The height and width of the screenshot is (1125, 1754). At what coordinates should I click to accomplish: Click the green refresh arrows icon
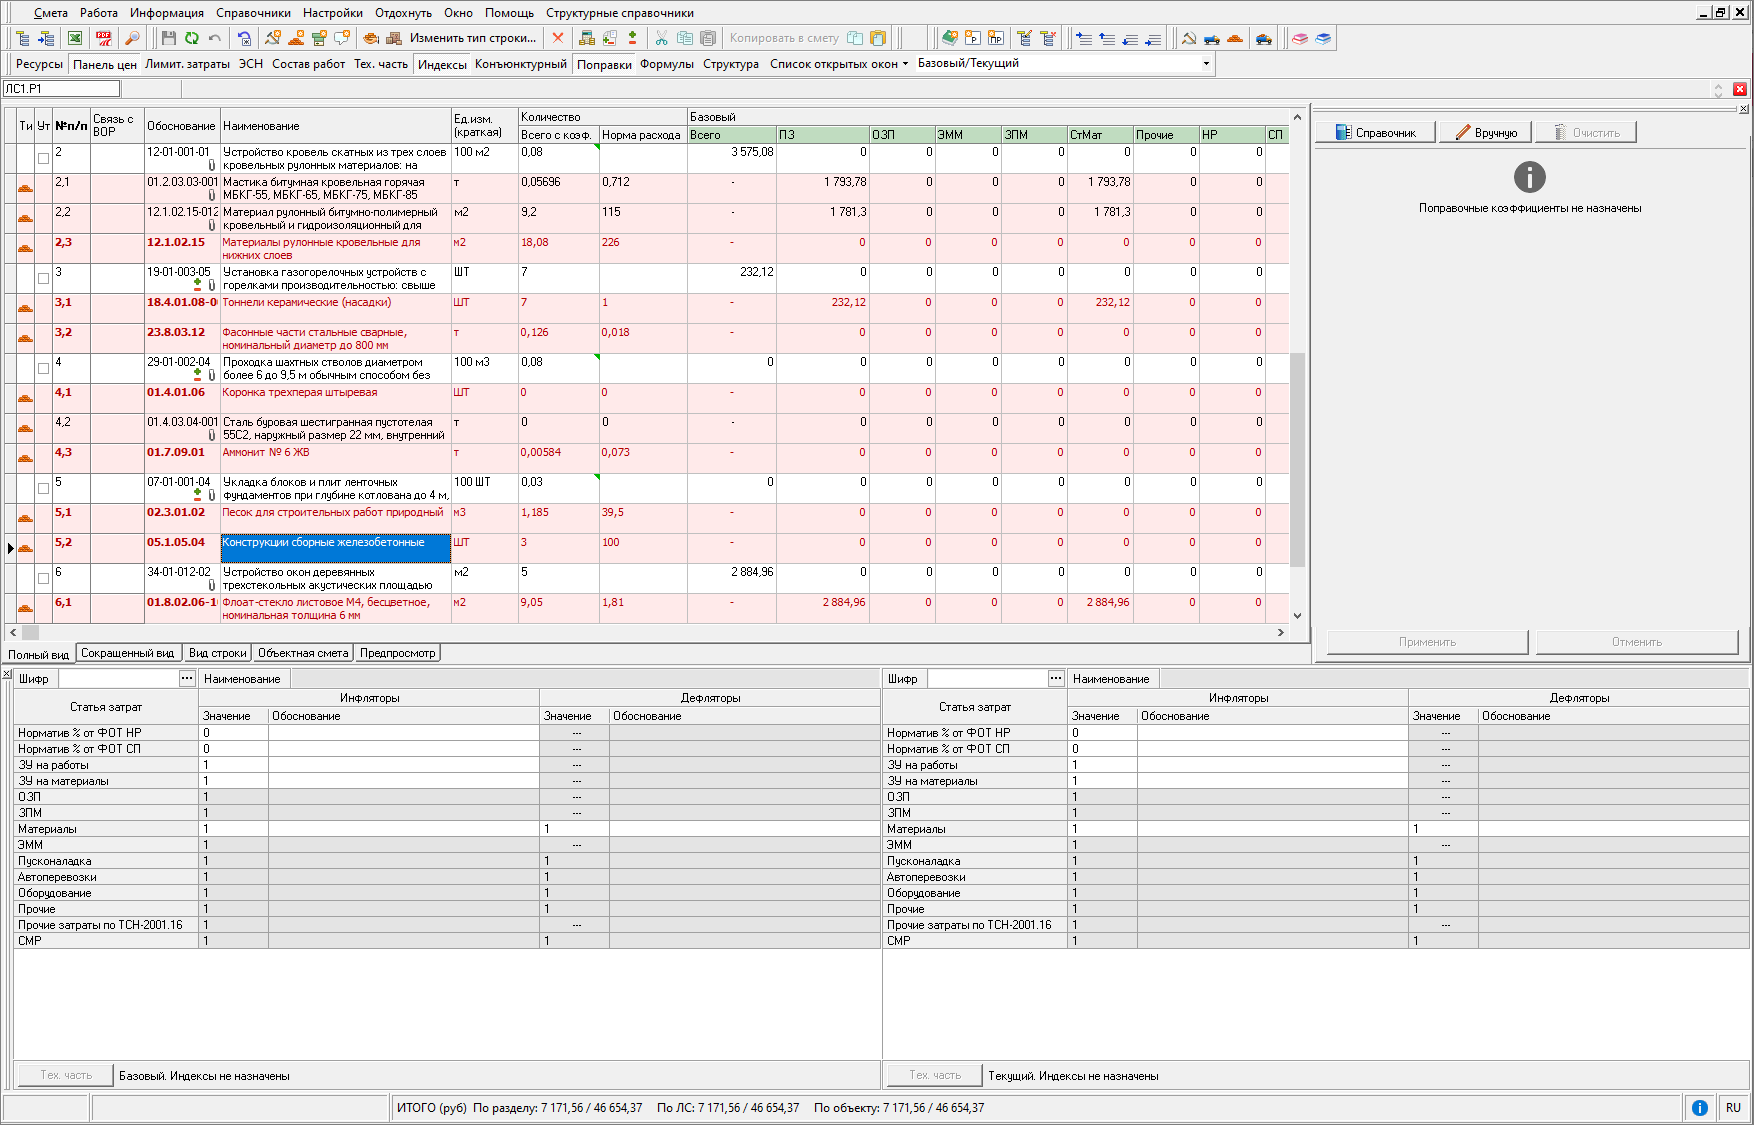pyautogui.click(x=191, y=38)
